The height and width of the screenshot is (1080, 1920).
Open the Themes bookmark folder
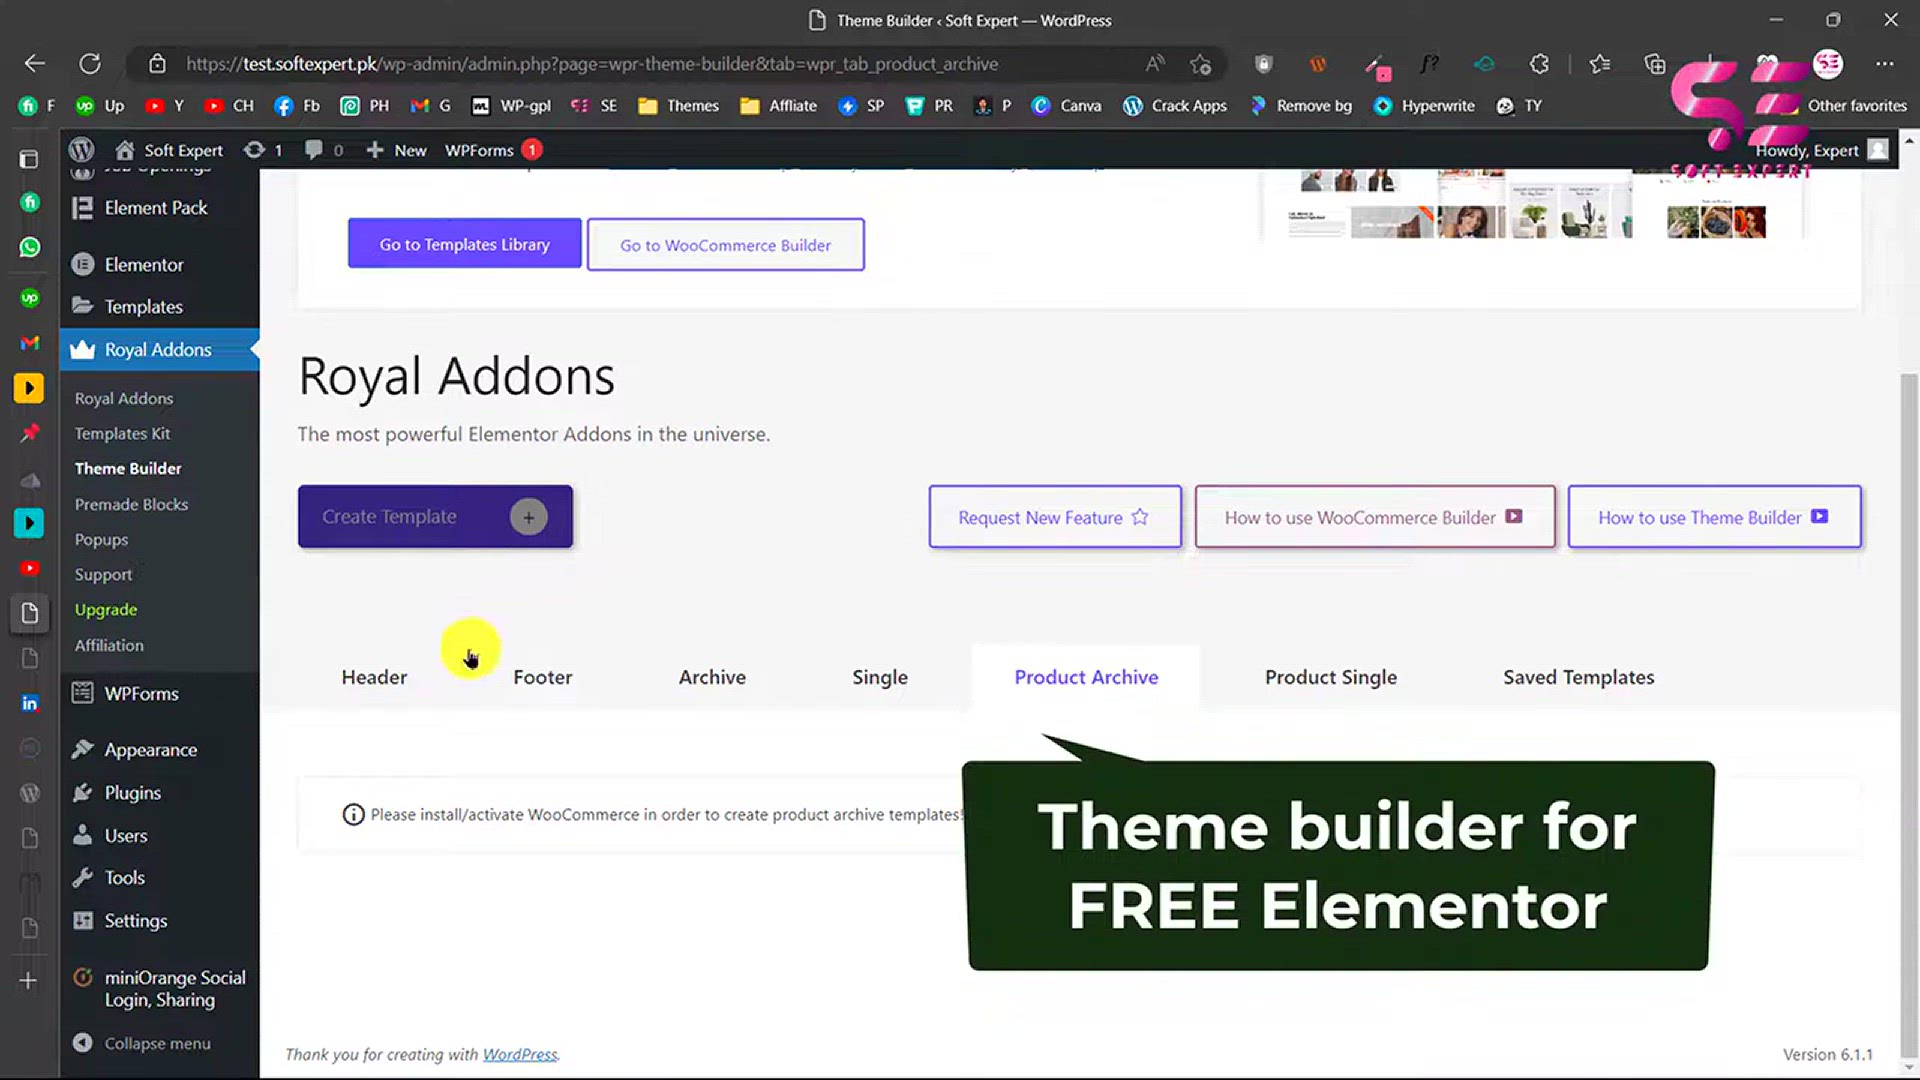(x=679, y=106)
